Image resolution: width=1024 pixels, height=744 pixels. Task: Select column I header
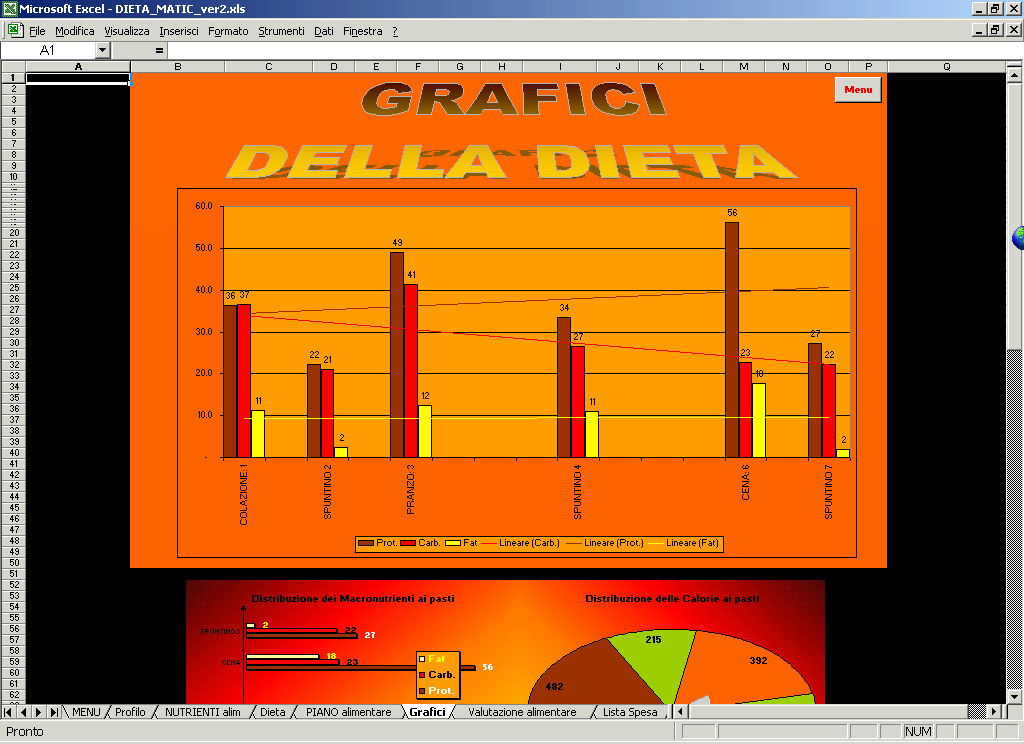pyautogui.click(x=560, y=67)
